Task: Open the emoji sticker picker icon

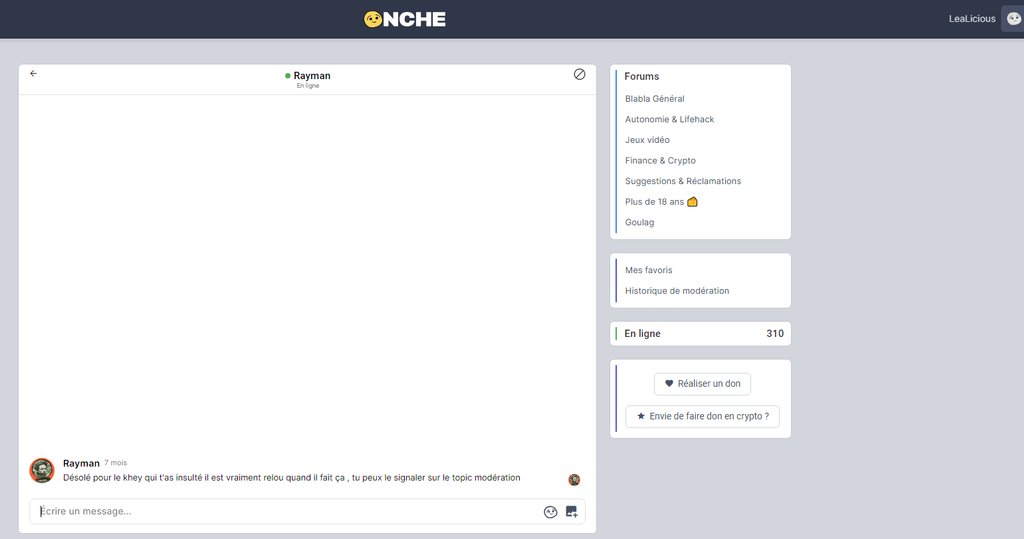Action: pos(551,512)
